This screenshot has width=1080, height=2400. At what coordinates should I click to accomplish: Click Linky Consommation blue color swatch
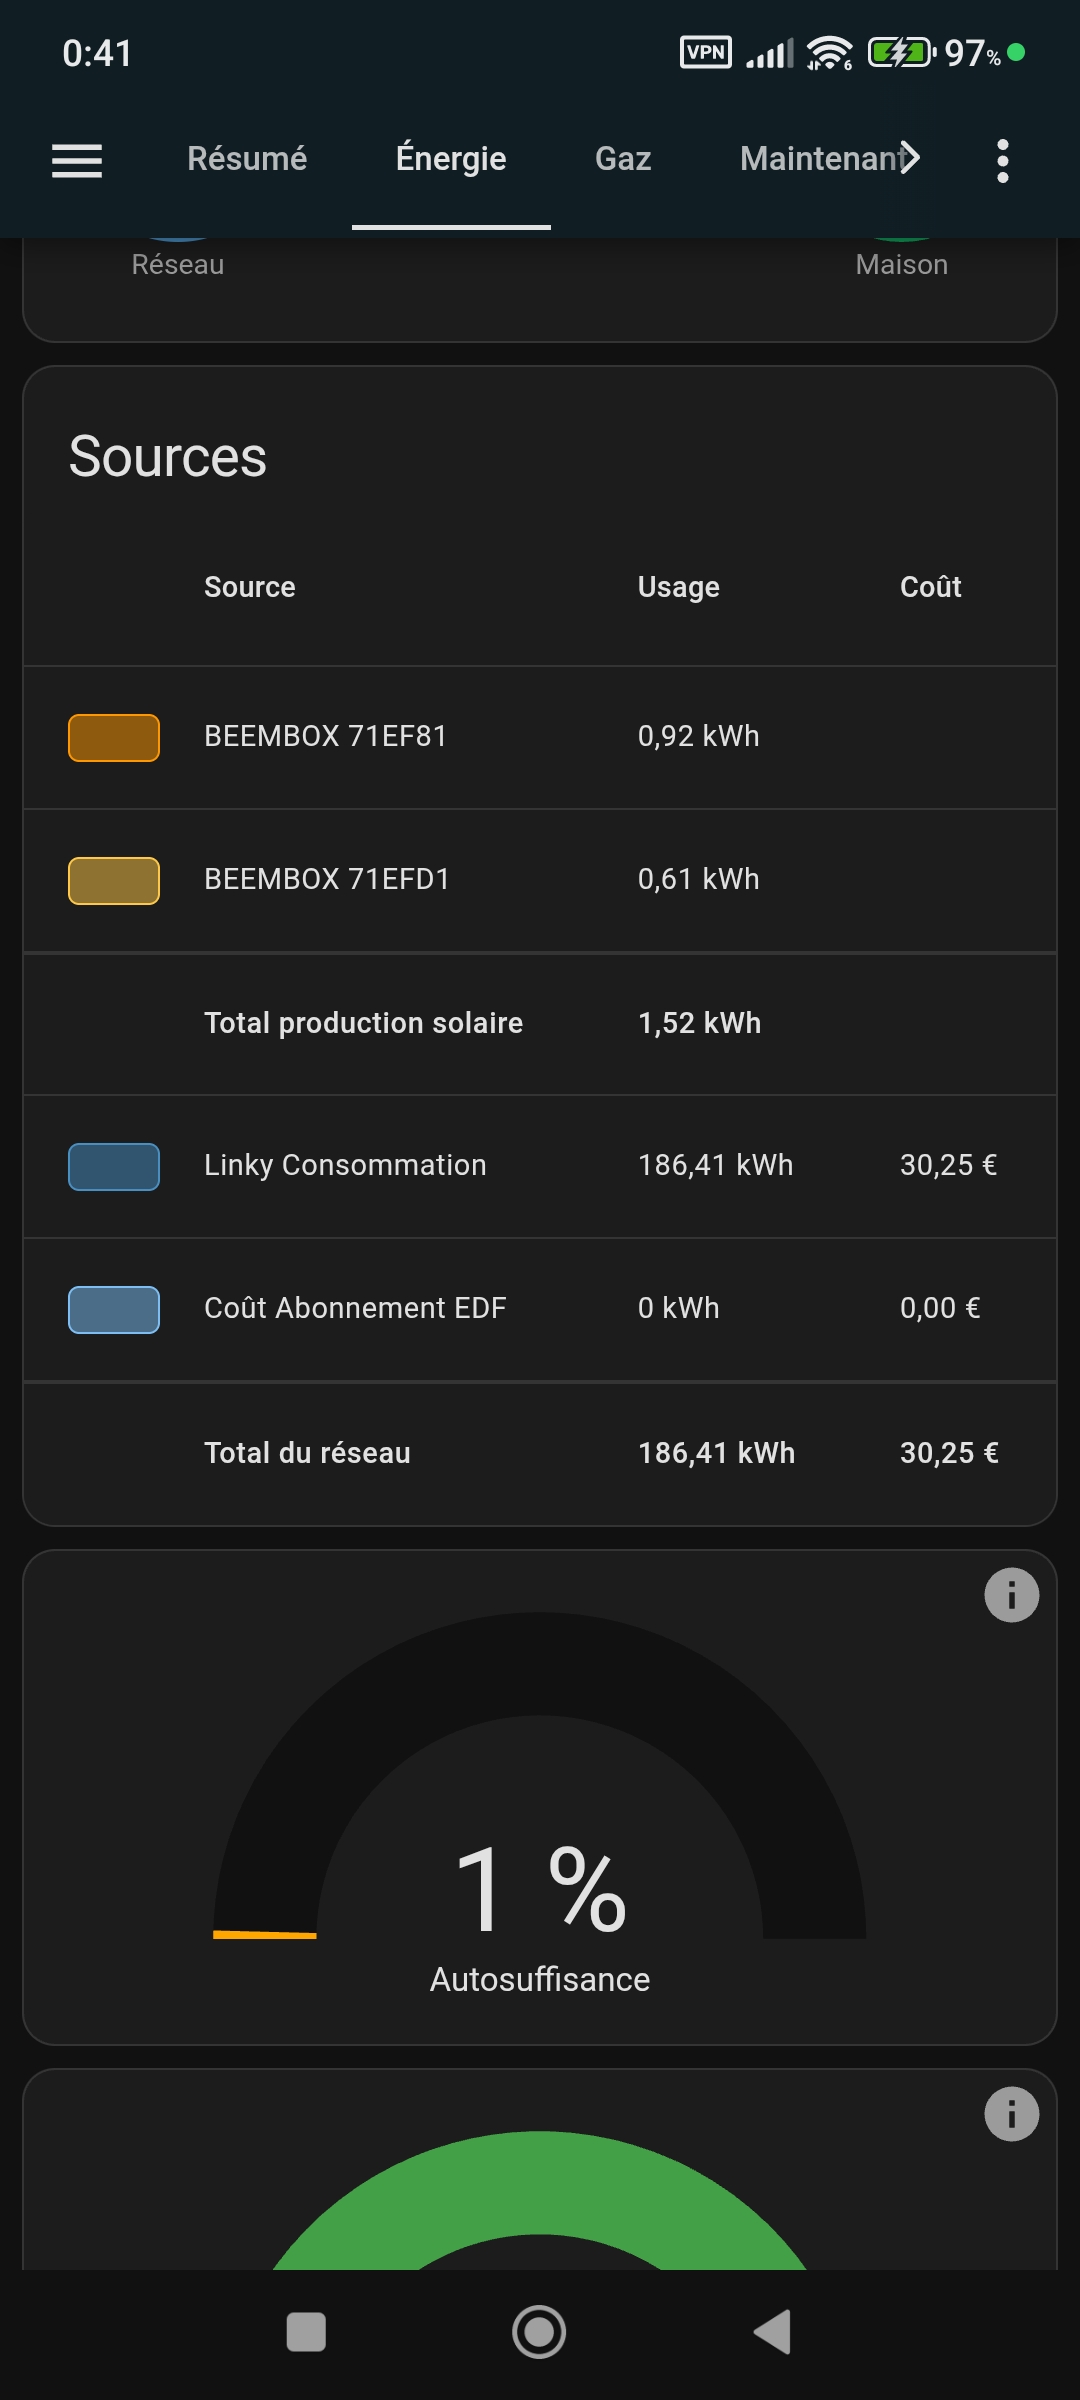coord(114,1167)
